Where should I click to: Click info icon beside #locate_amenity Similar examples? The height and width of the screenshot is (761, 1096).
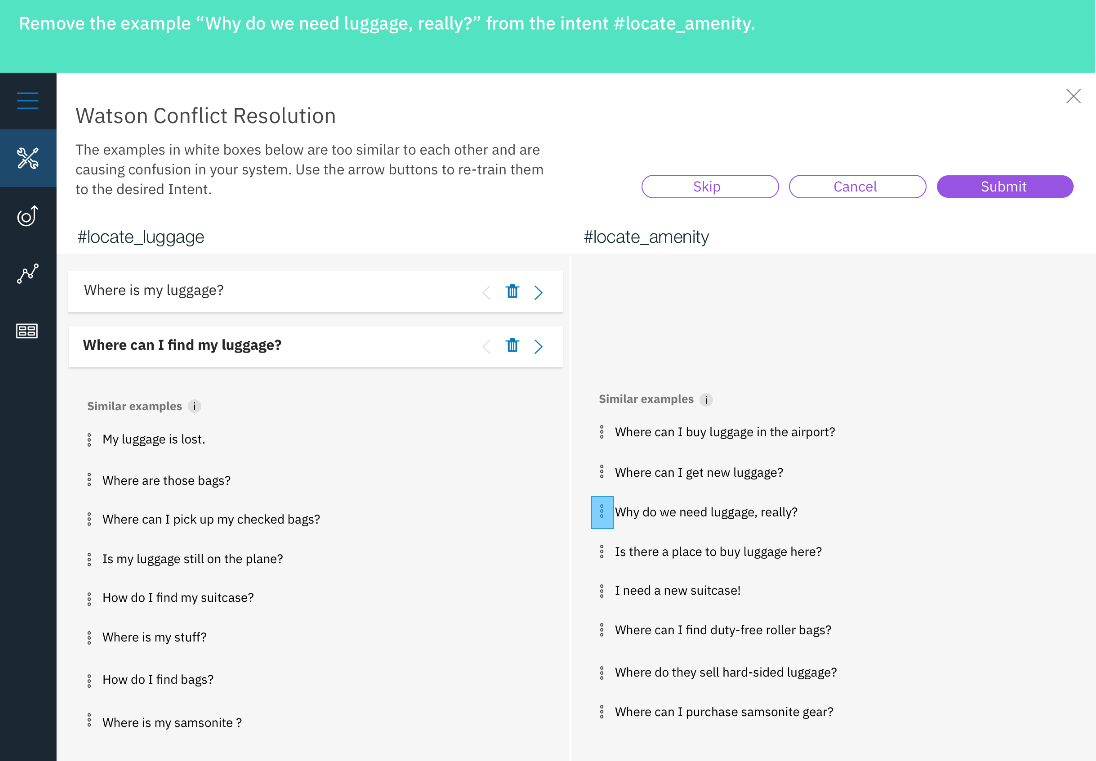point(706,400)
